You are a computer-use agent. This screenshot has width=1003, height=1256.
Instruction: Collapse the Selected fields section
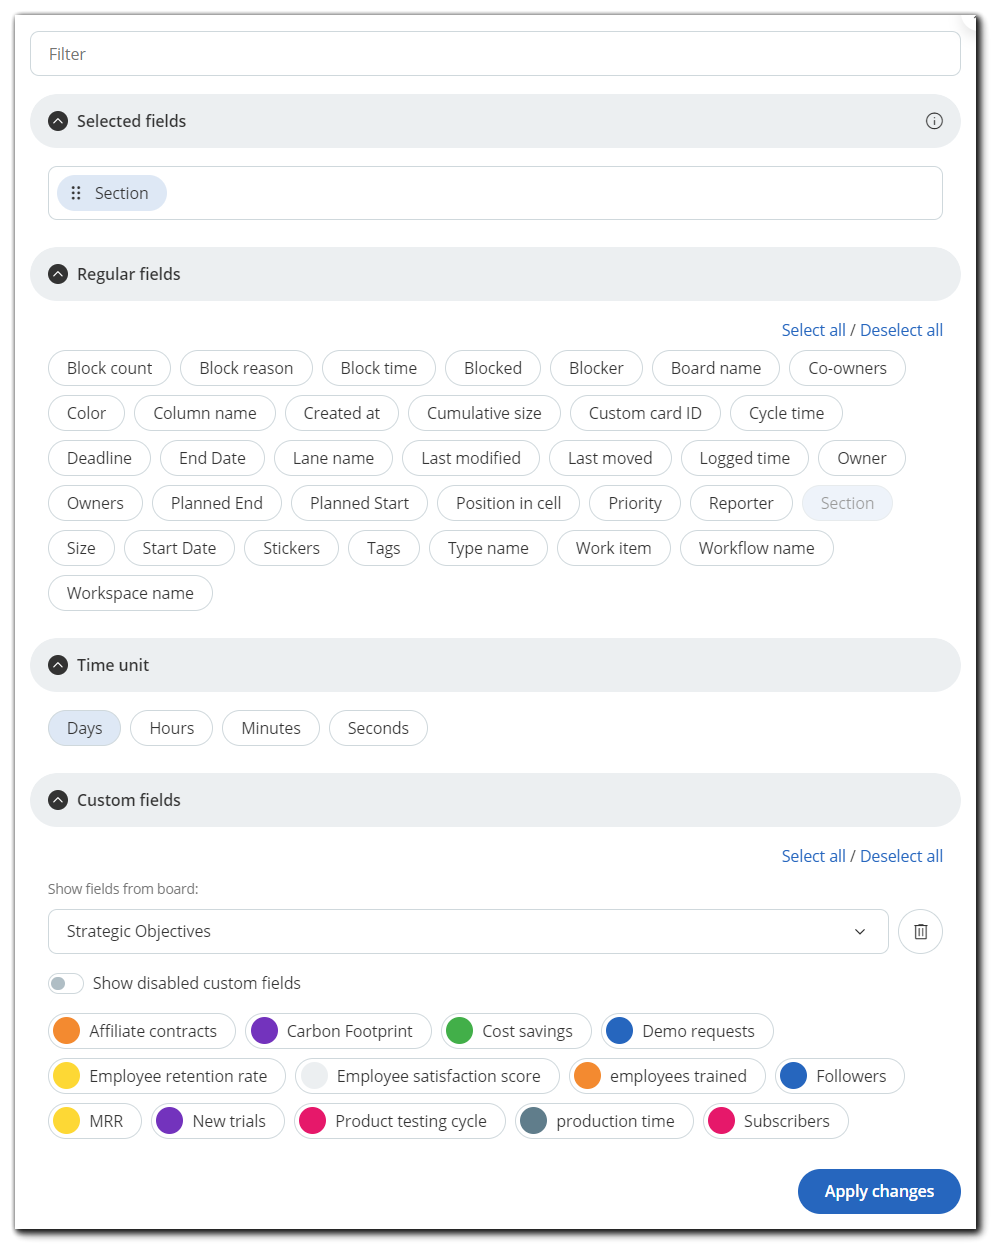(x=58, y=121)
